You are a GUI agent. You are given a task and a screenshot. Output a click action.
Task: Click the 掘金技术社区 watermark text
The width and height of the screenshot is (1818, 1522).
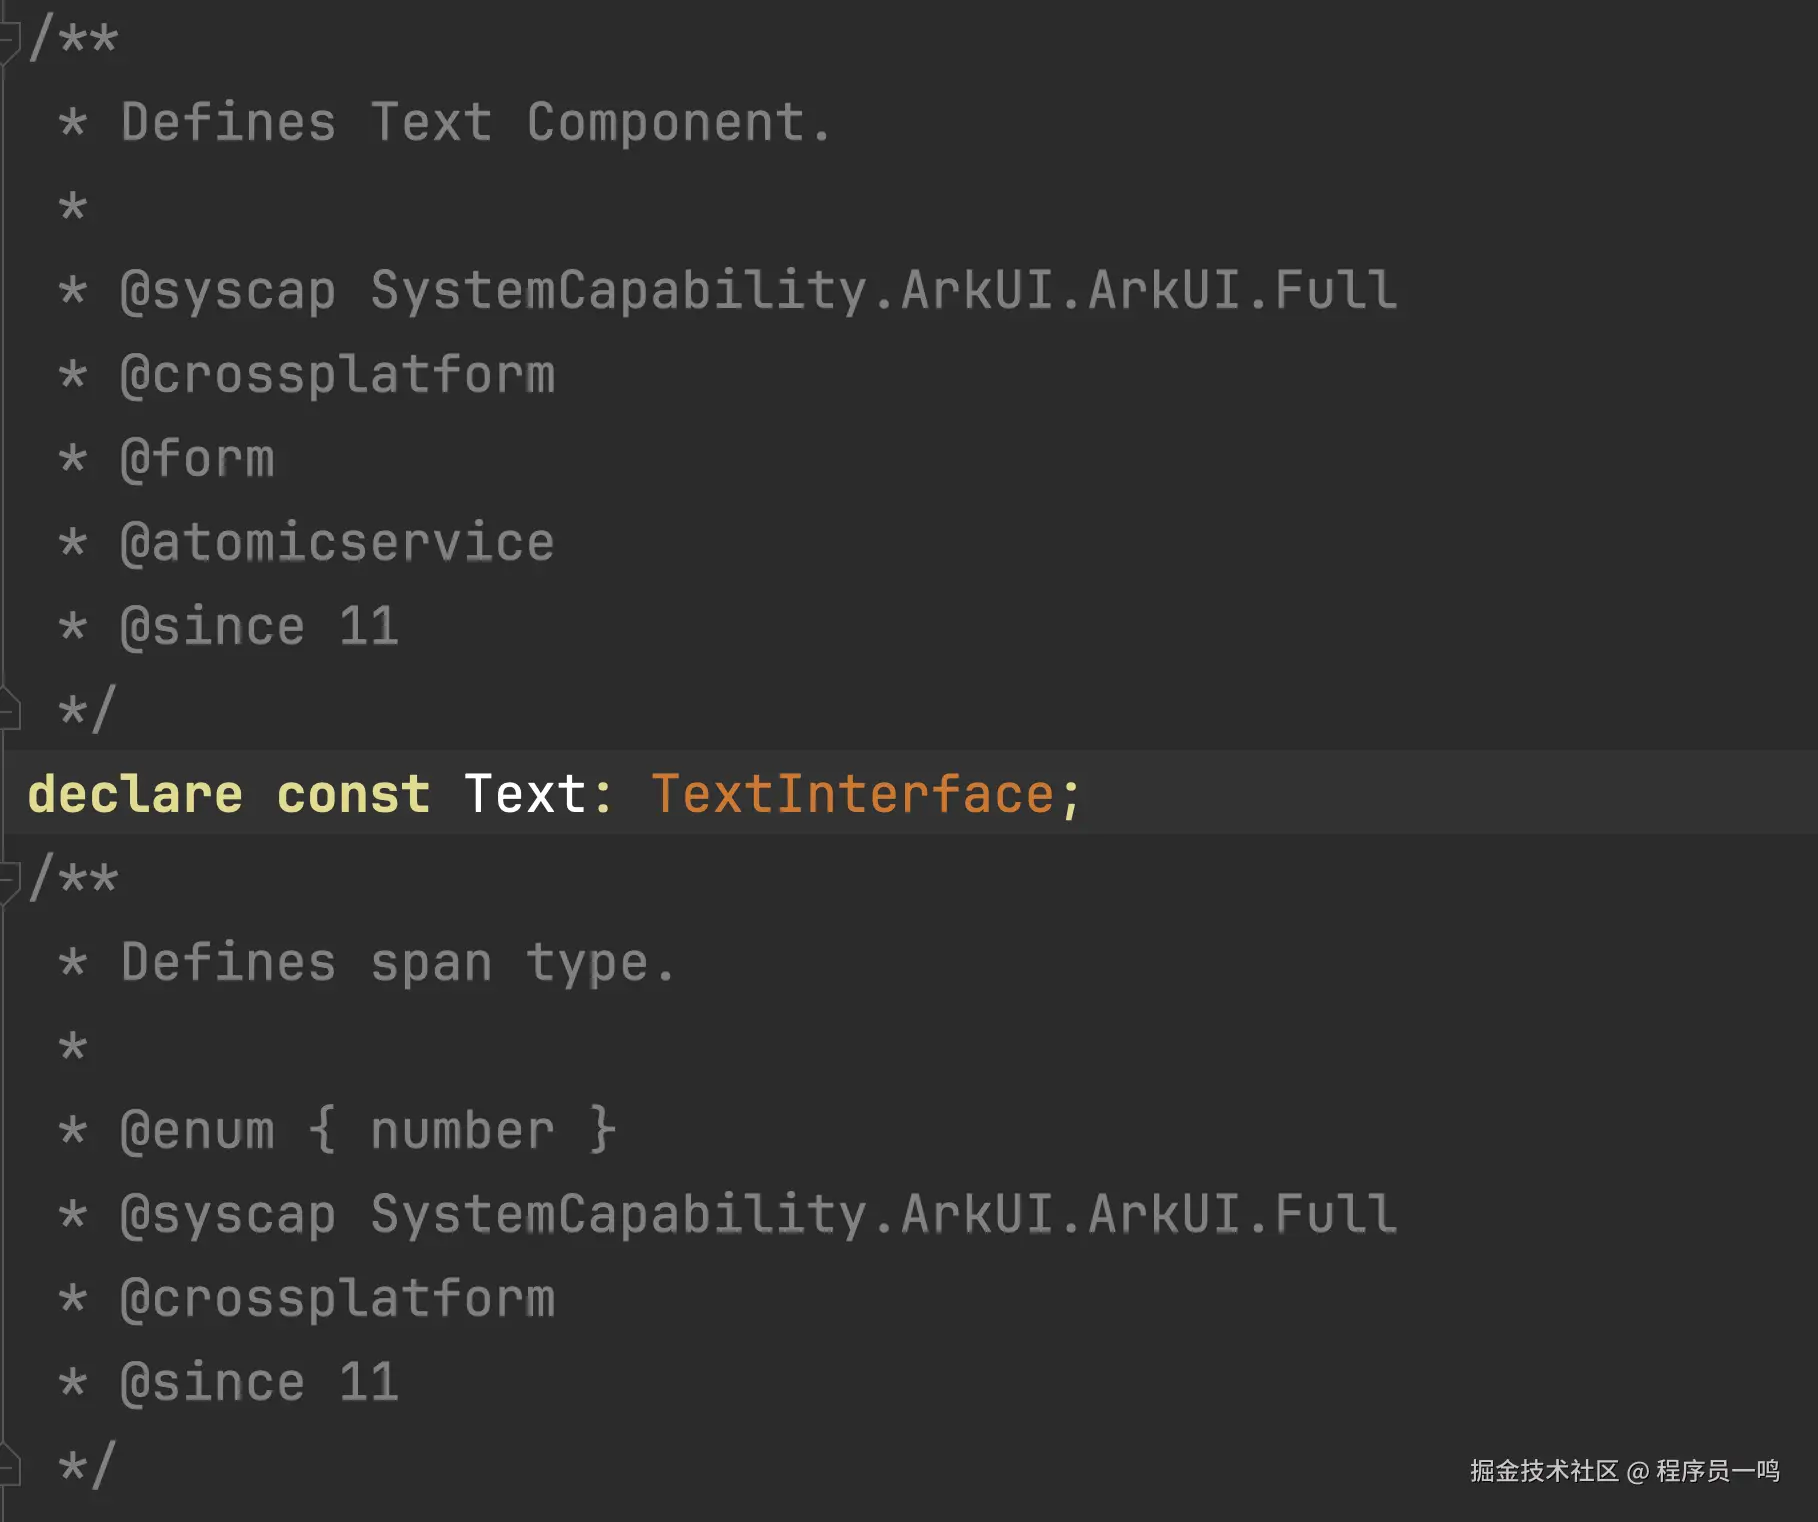pos(1543,1471)
